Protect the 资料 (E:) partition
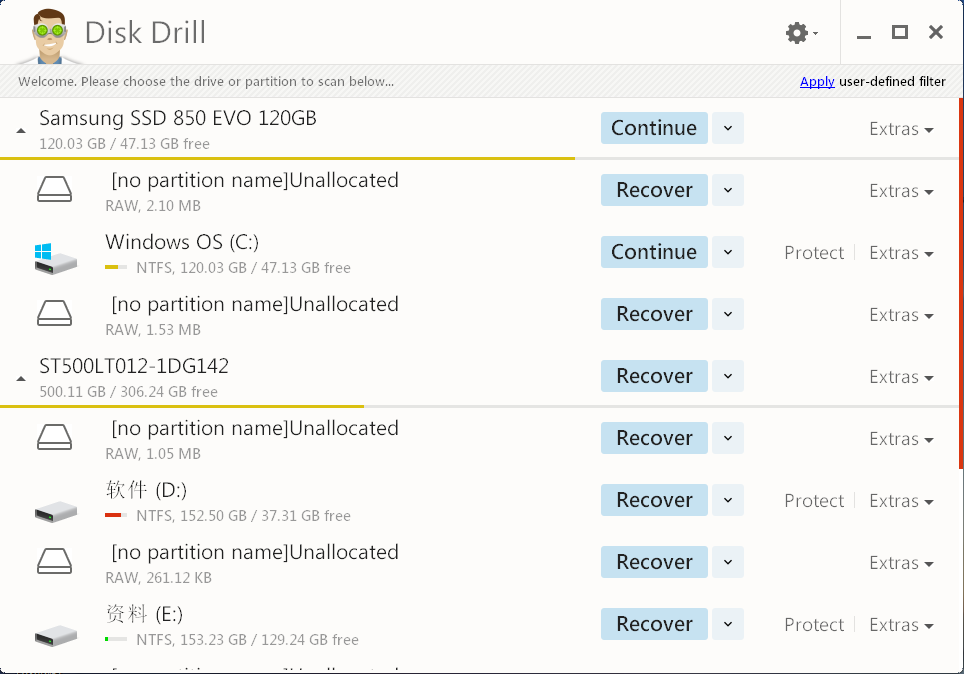This screenshot has height=674, width=964. point(814,625)
